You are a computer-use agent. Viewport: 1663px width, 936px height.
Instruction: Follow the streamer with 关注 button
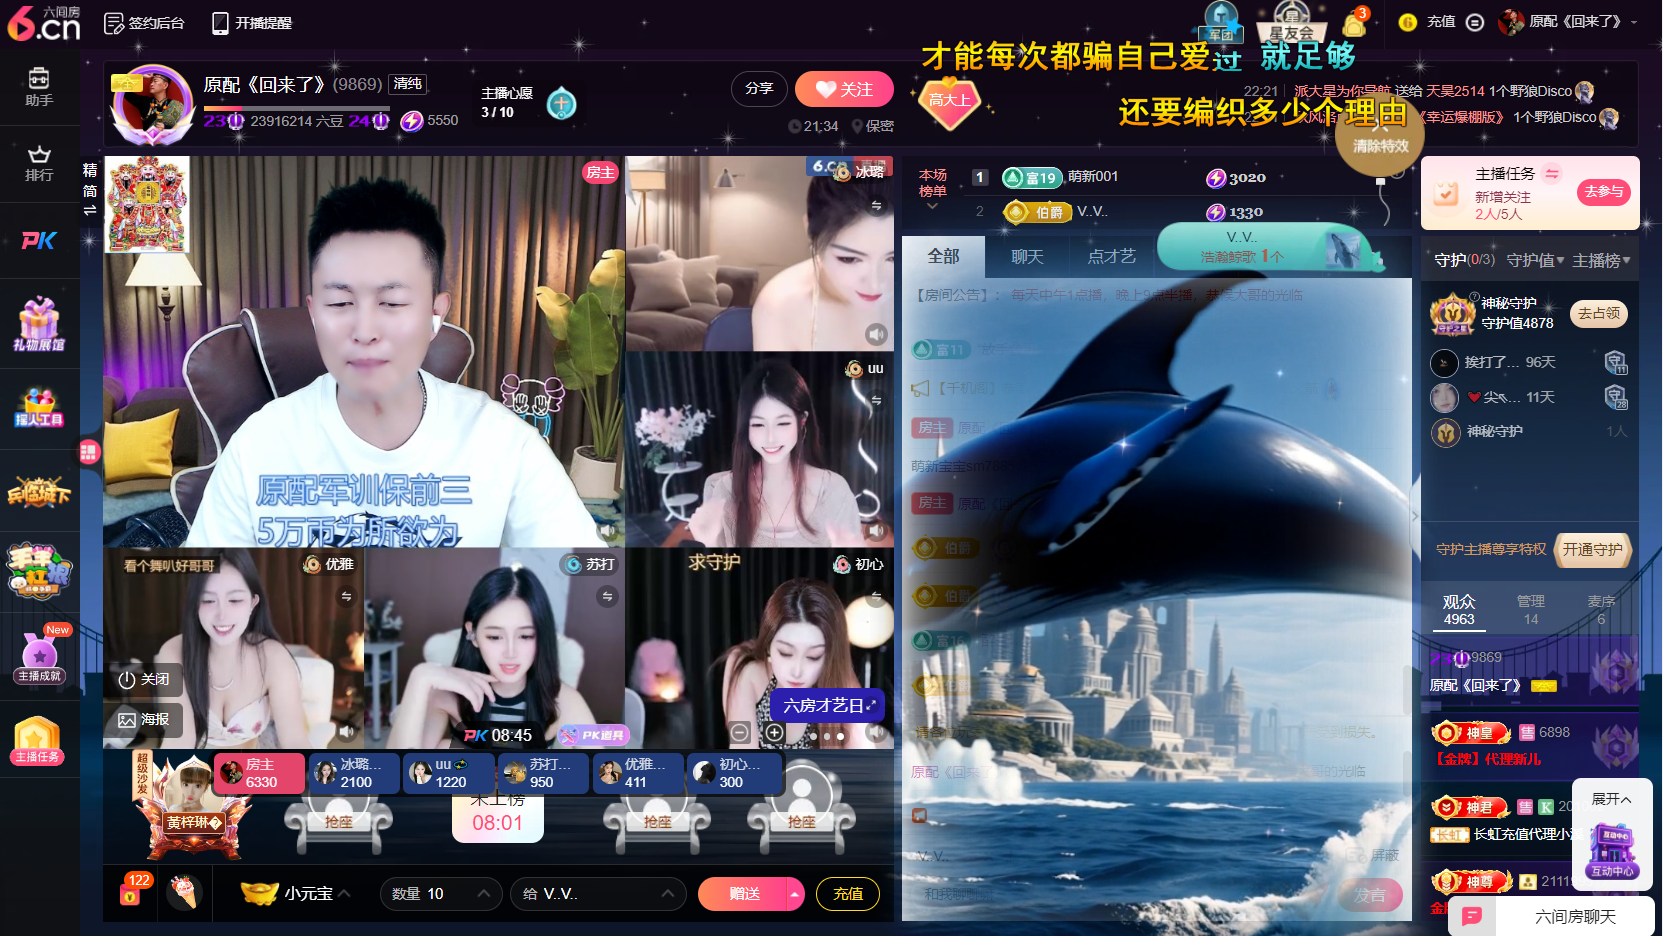(x=844, y=89)
